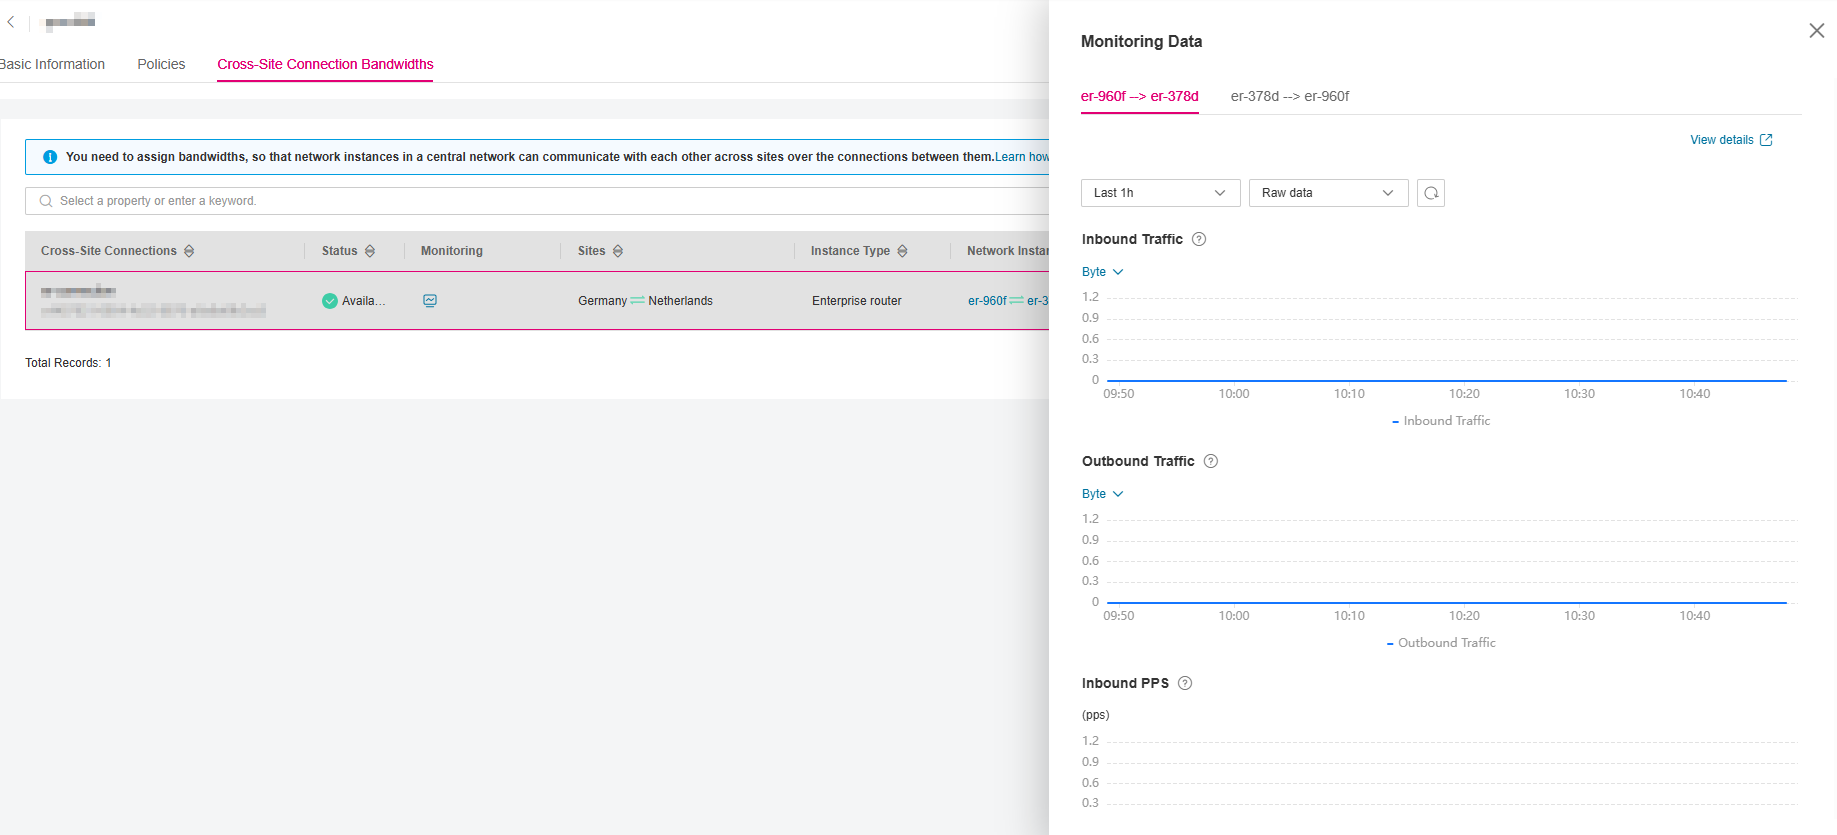The width and height of the screenshot is (1837, 835).
Task: Sort by Status column icon
Action: (x=370, y=251)
